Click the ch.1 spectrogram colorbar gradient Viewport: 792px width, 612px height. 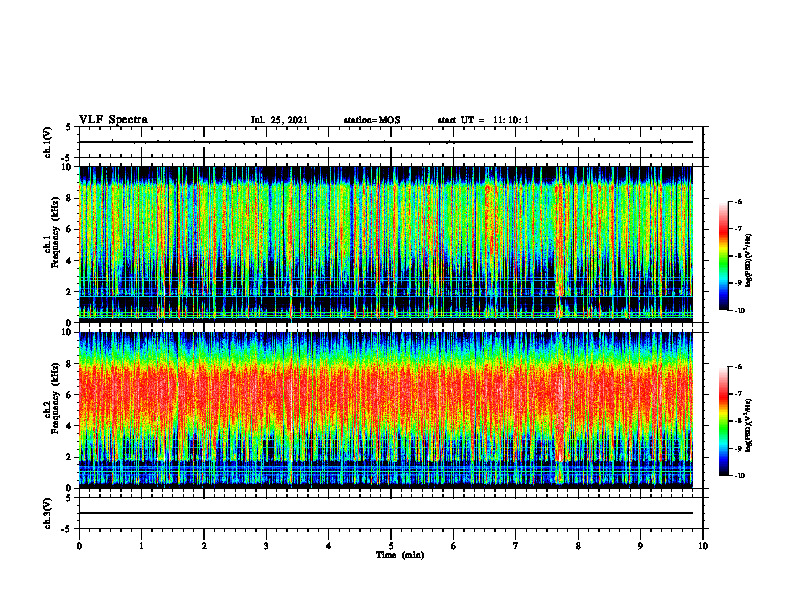click(723, 256)
